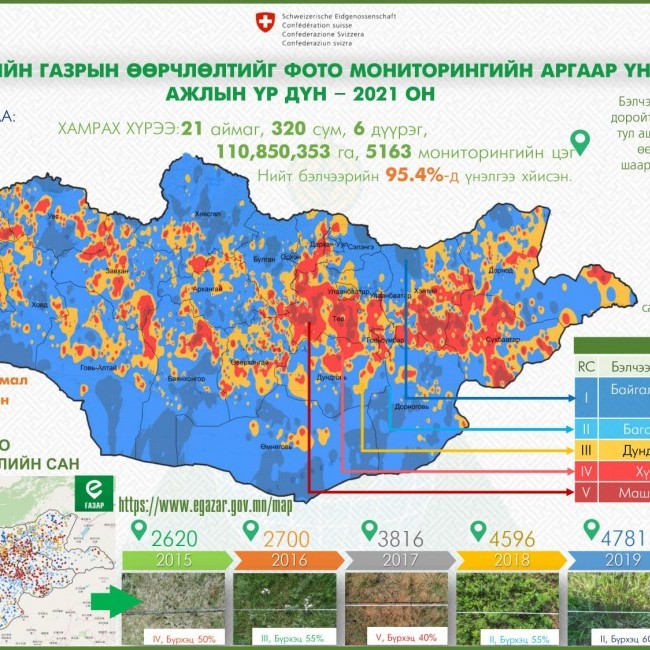Click the Баянхонгор province label

(x=186, y=378)
